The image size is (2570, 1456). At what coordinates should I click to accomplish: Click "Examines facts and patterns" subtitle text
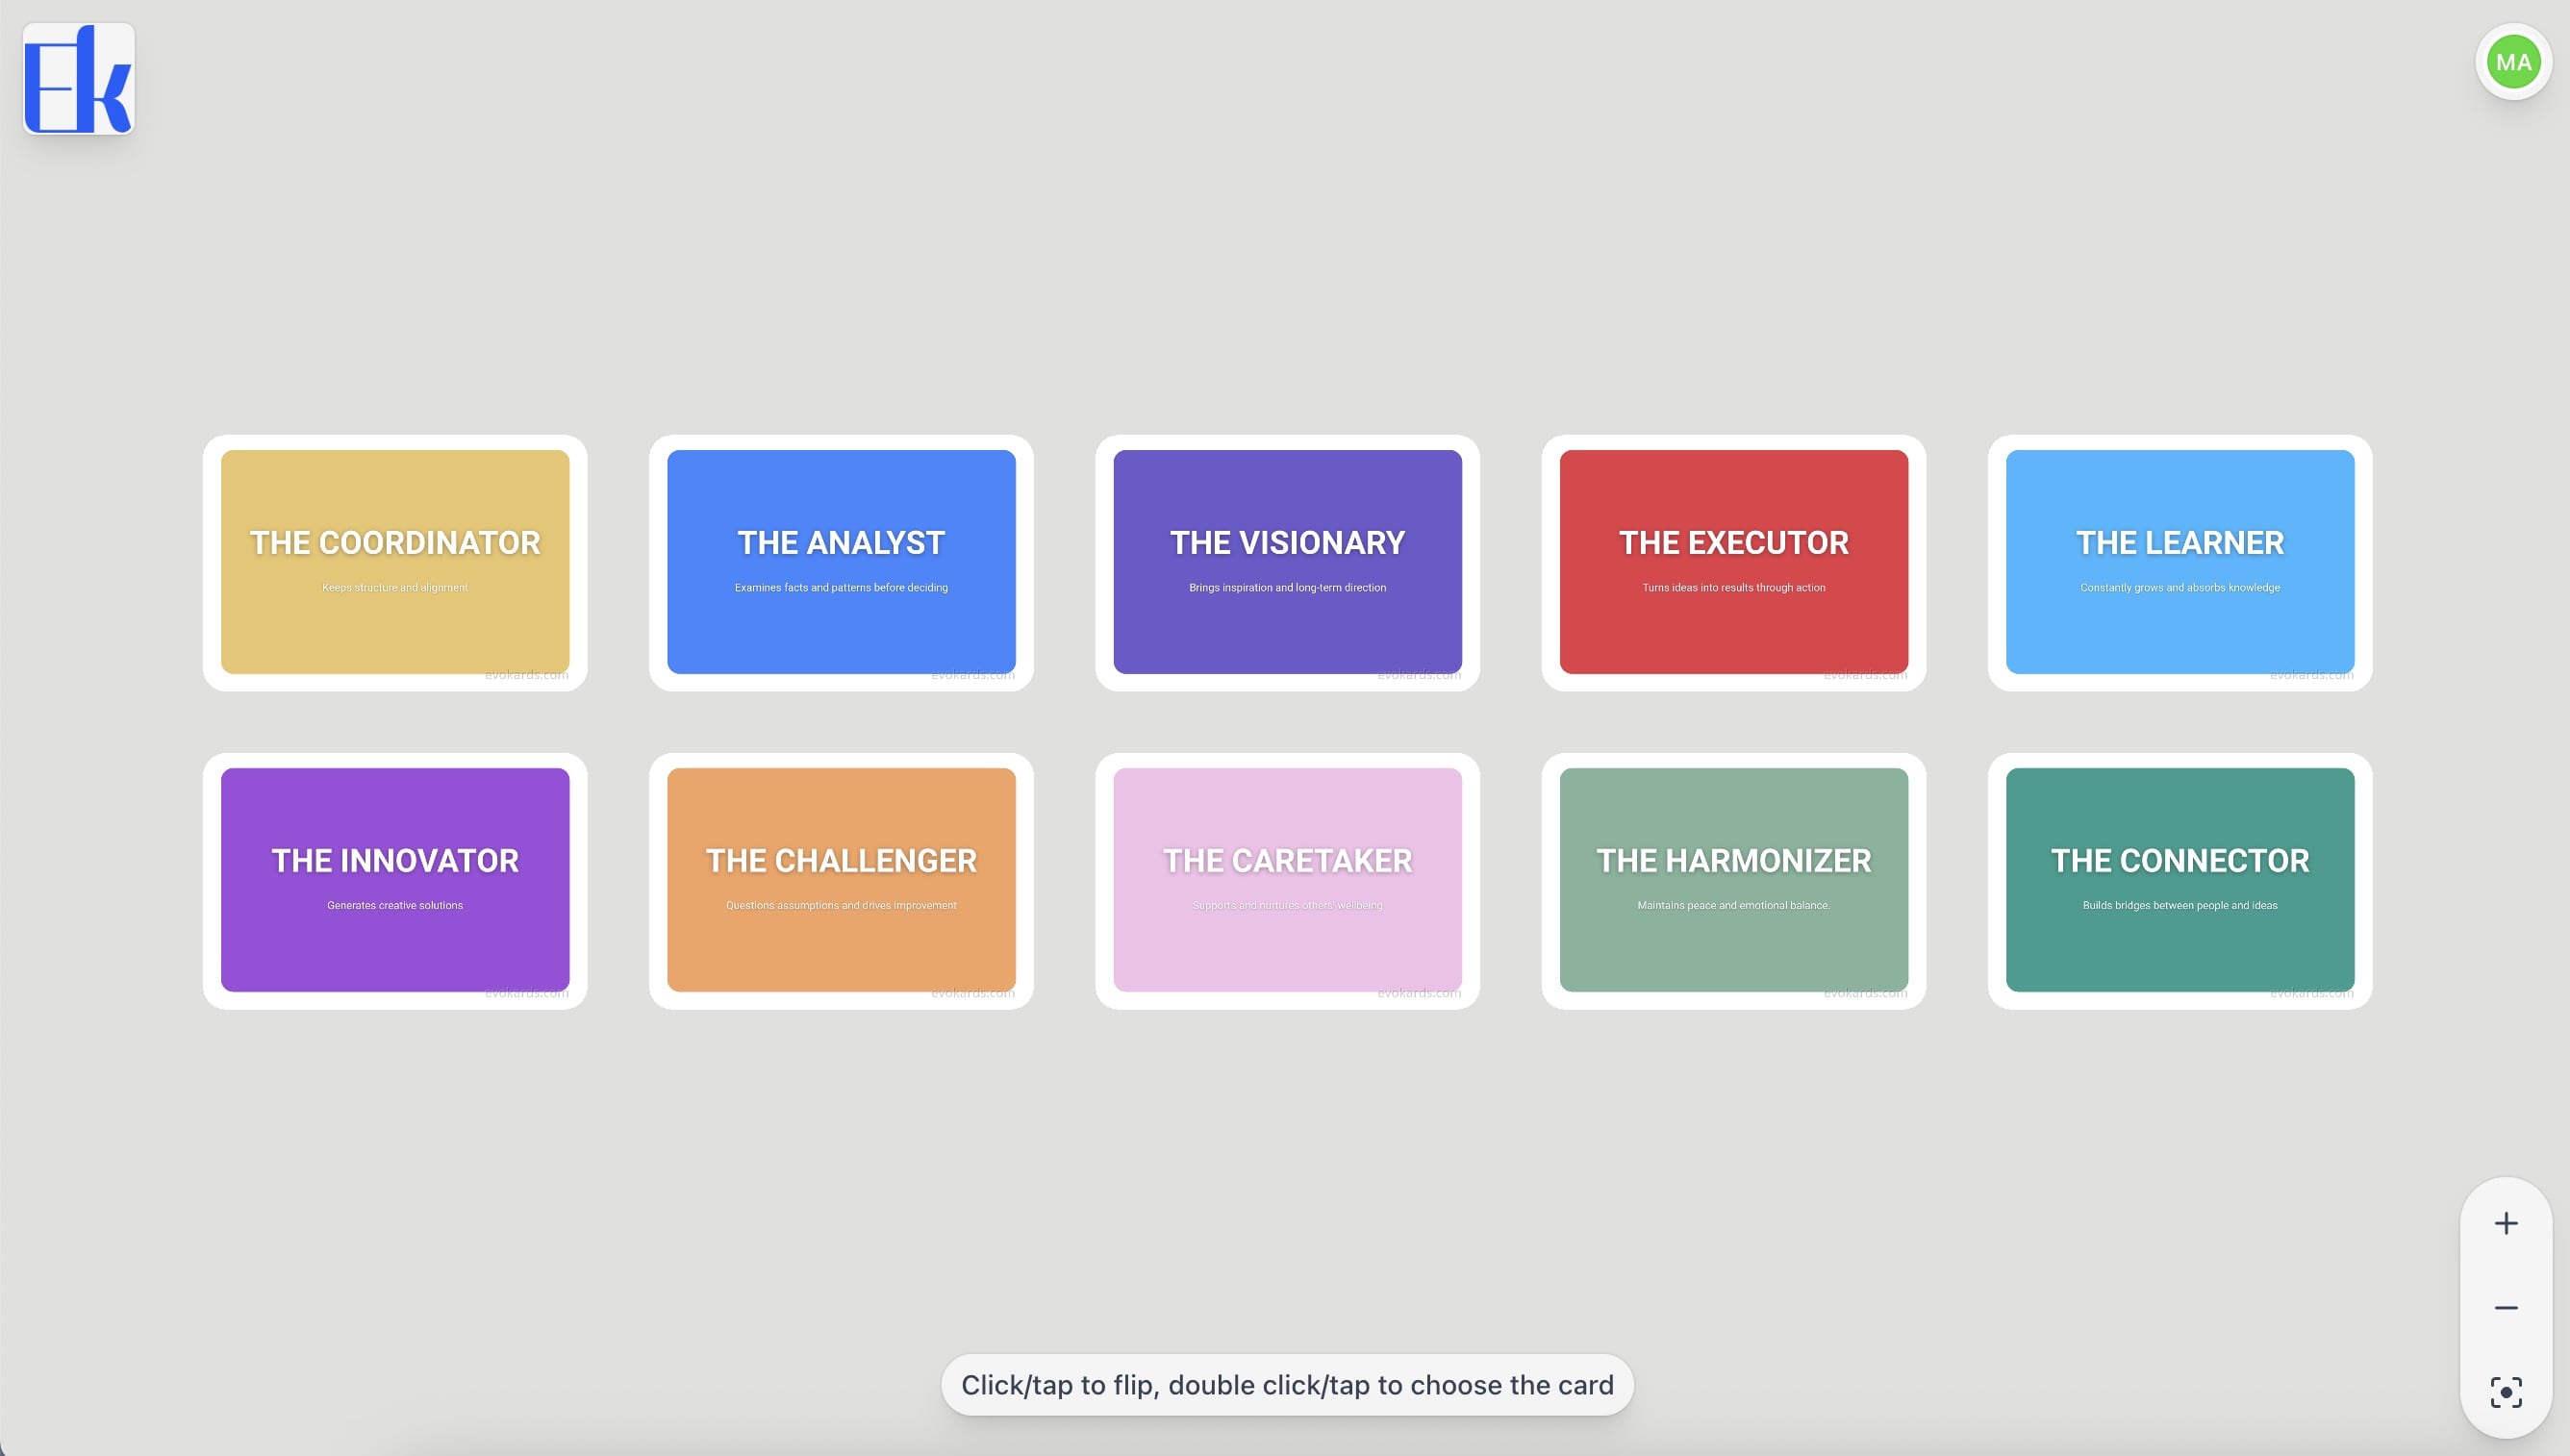(841, 588)
